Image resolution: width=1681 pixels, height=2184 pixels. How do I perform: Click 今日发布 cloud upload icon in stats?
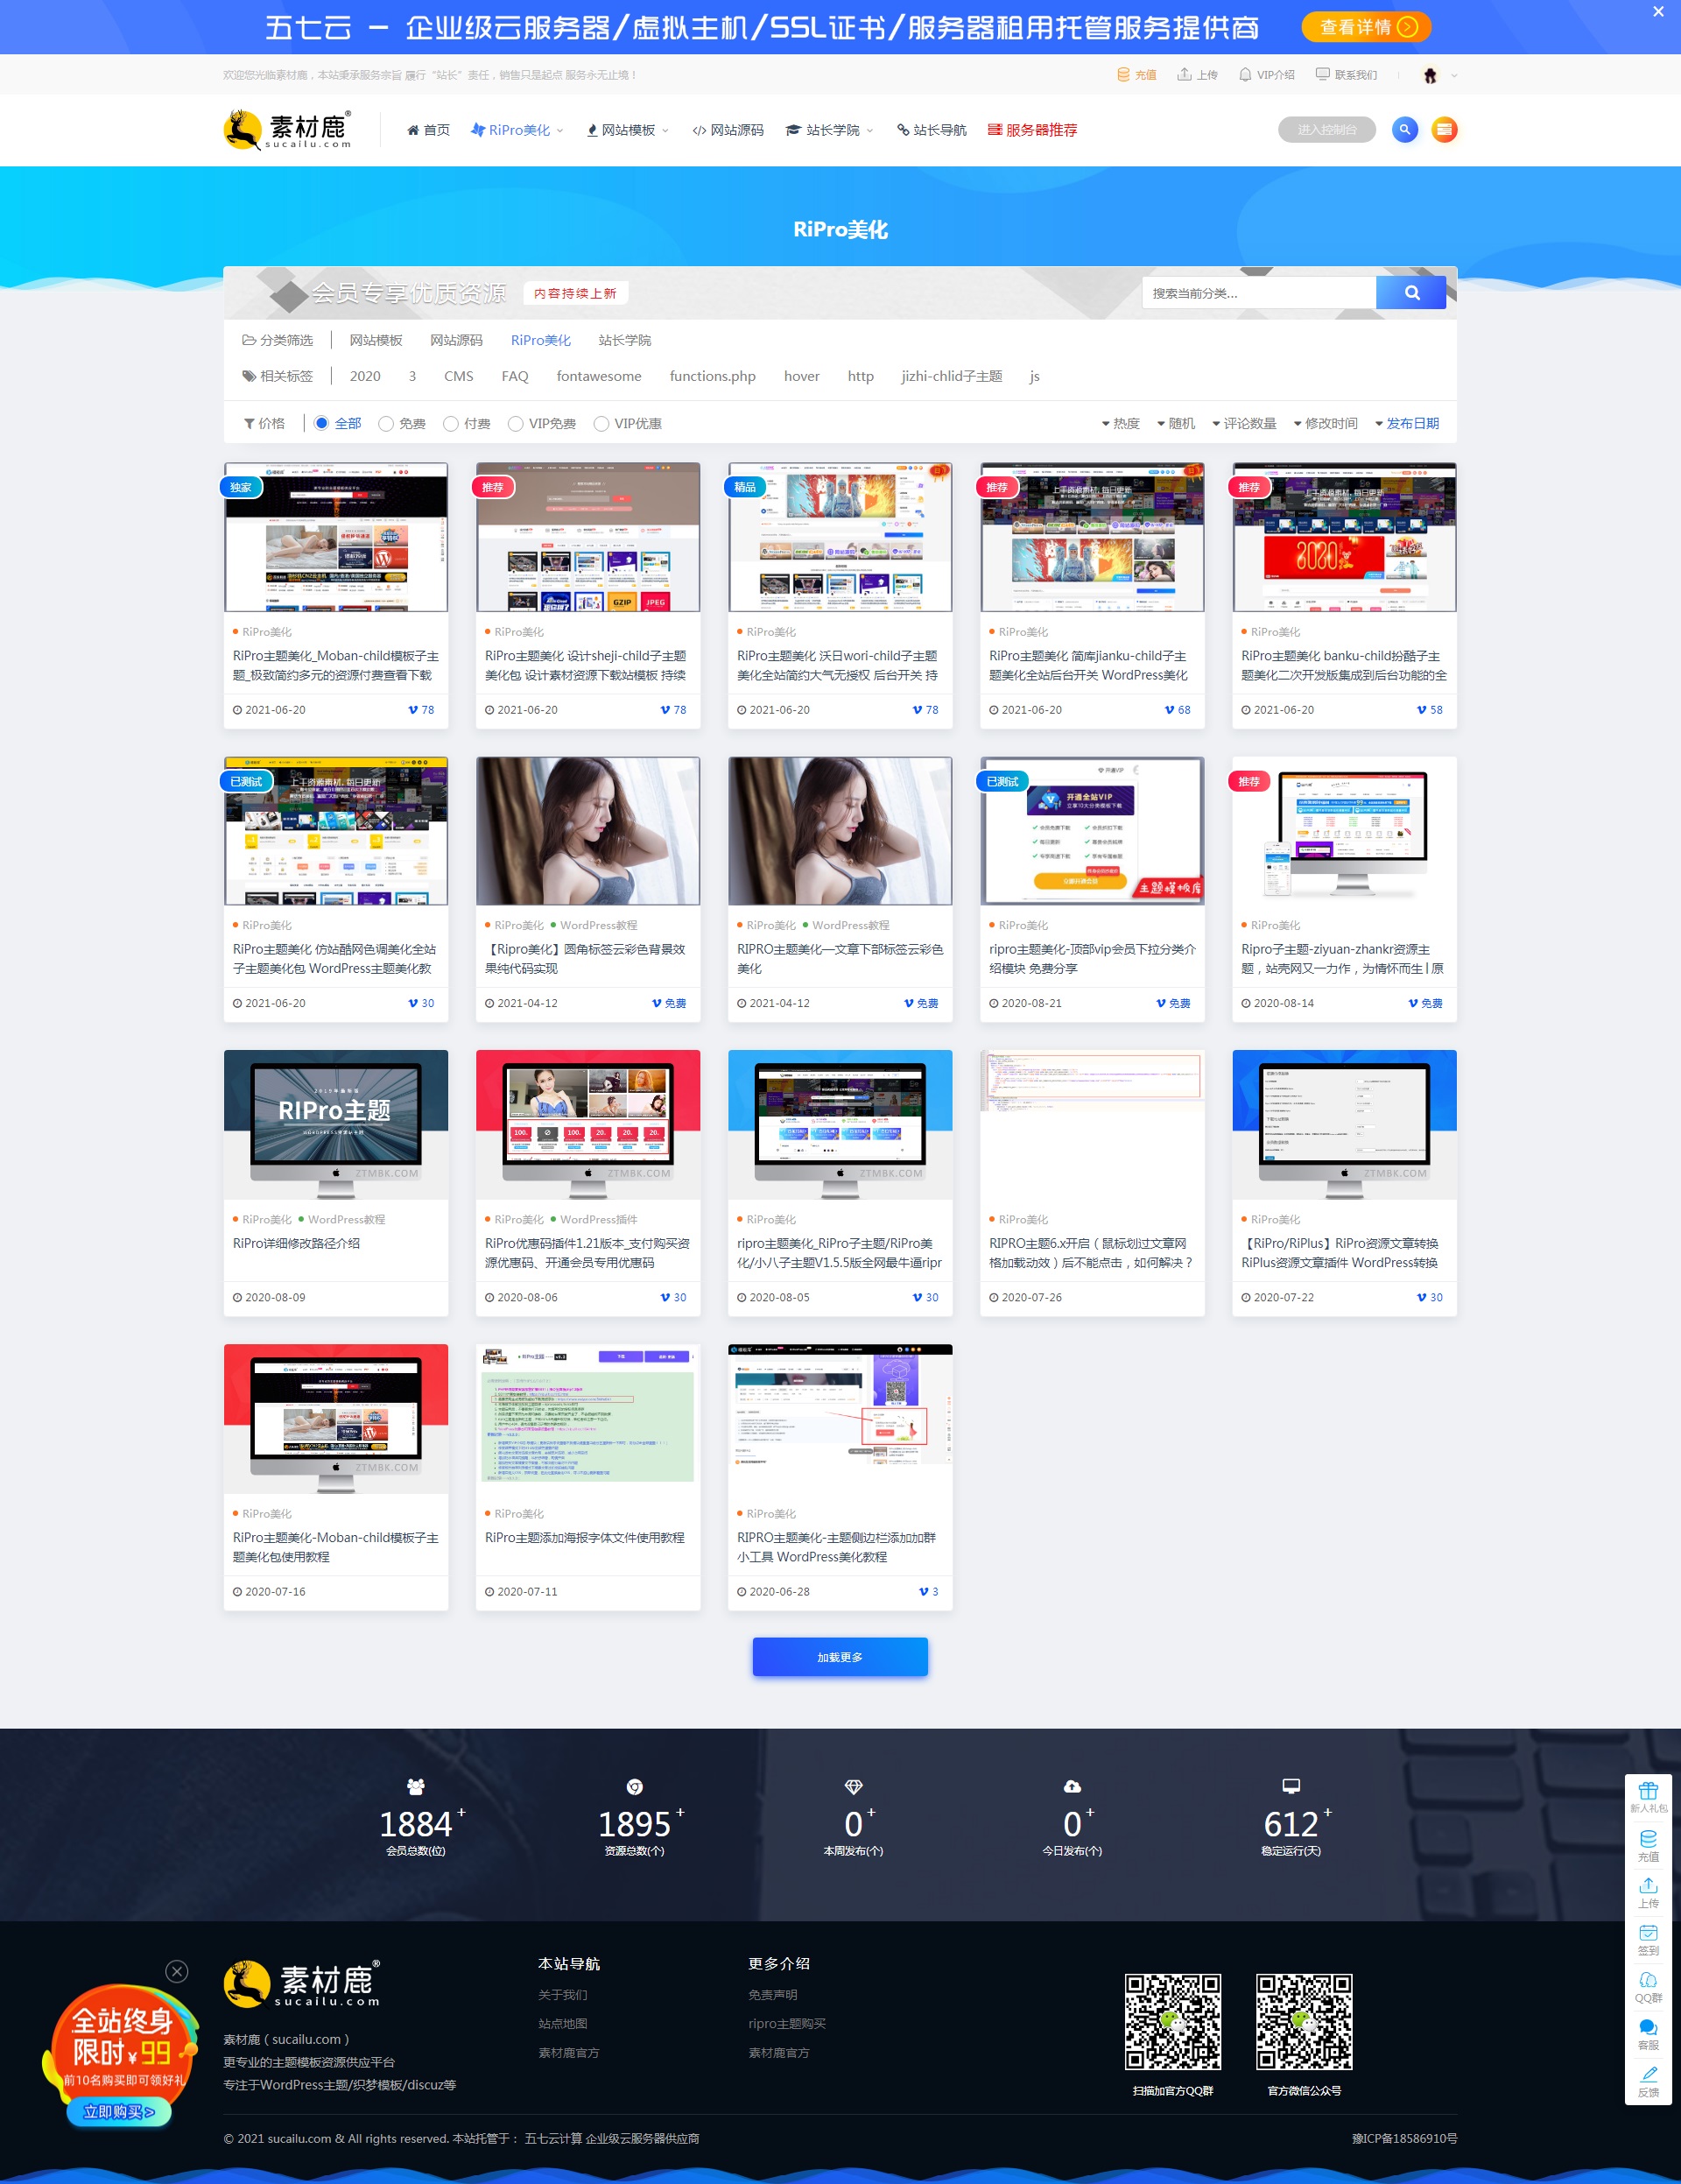1072,1786
